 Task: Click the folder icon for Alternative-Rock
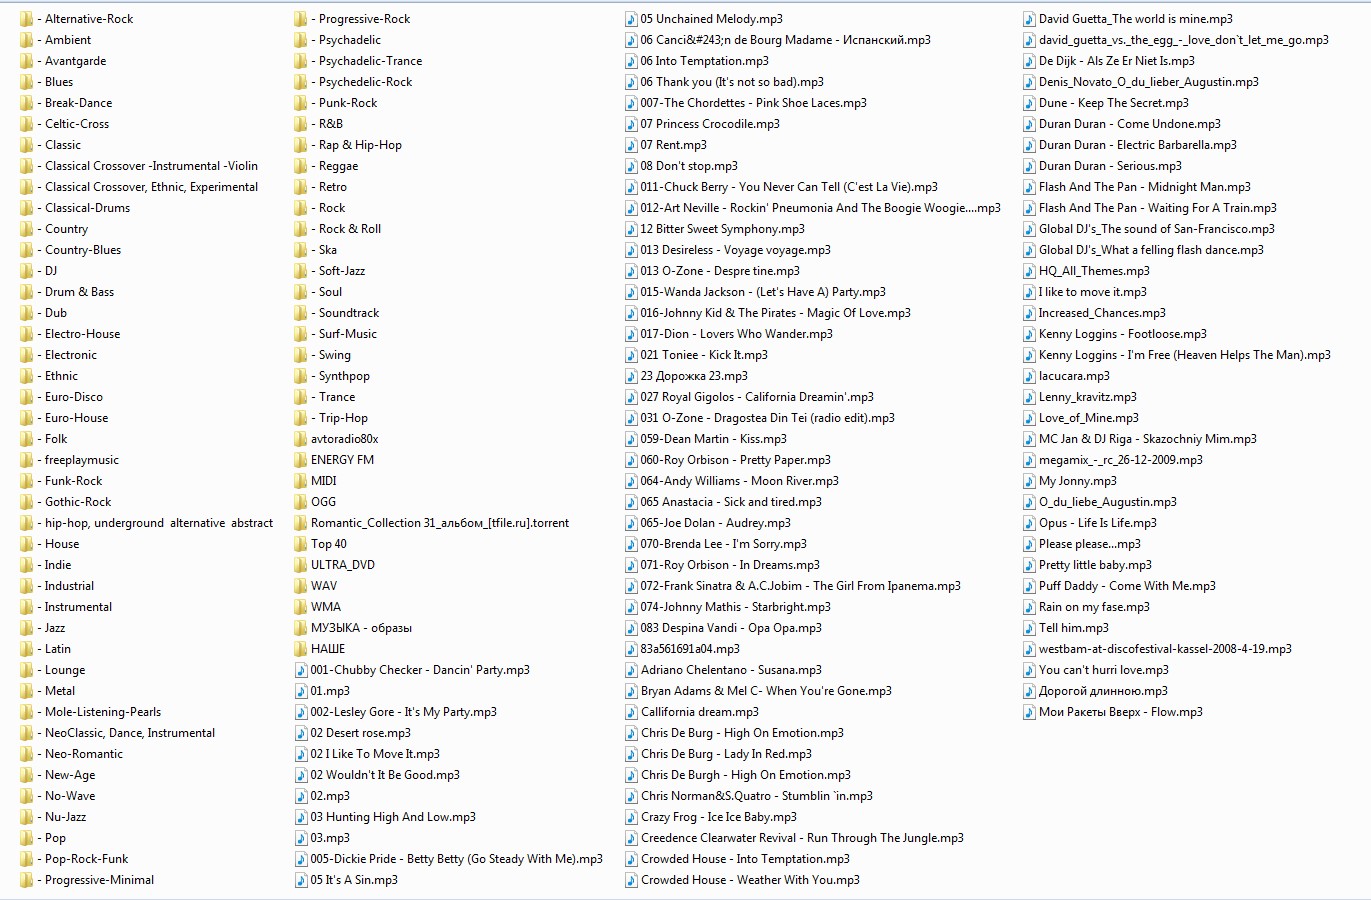tap(26, 19)
